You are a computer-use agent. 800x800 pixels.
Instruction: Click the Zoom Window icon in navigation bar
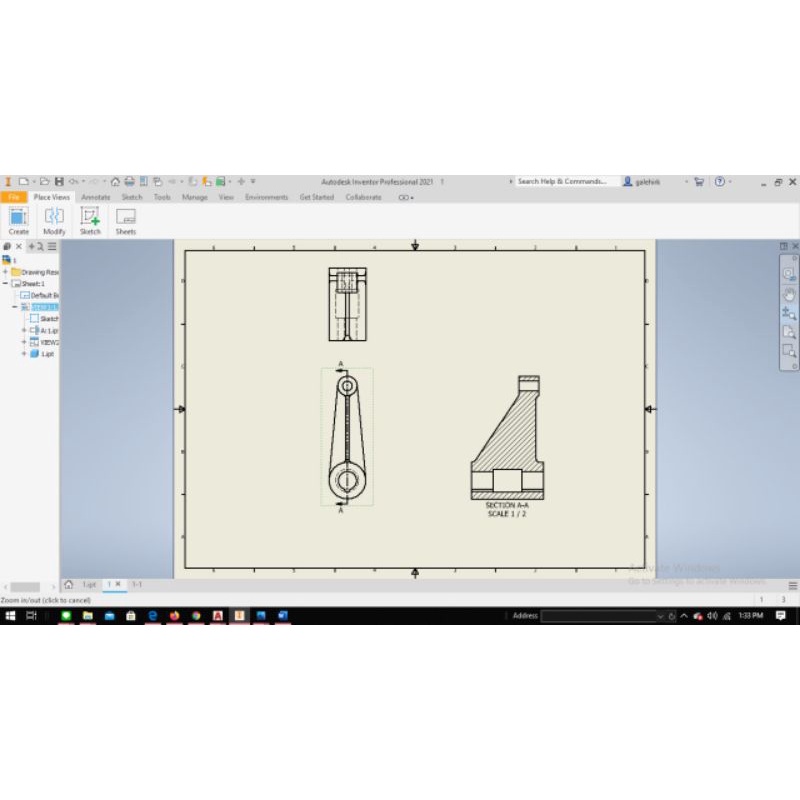tap(789, 351)
